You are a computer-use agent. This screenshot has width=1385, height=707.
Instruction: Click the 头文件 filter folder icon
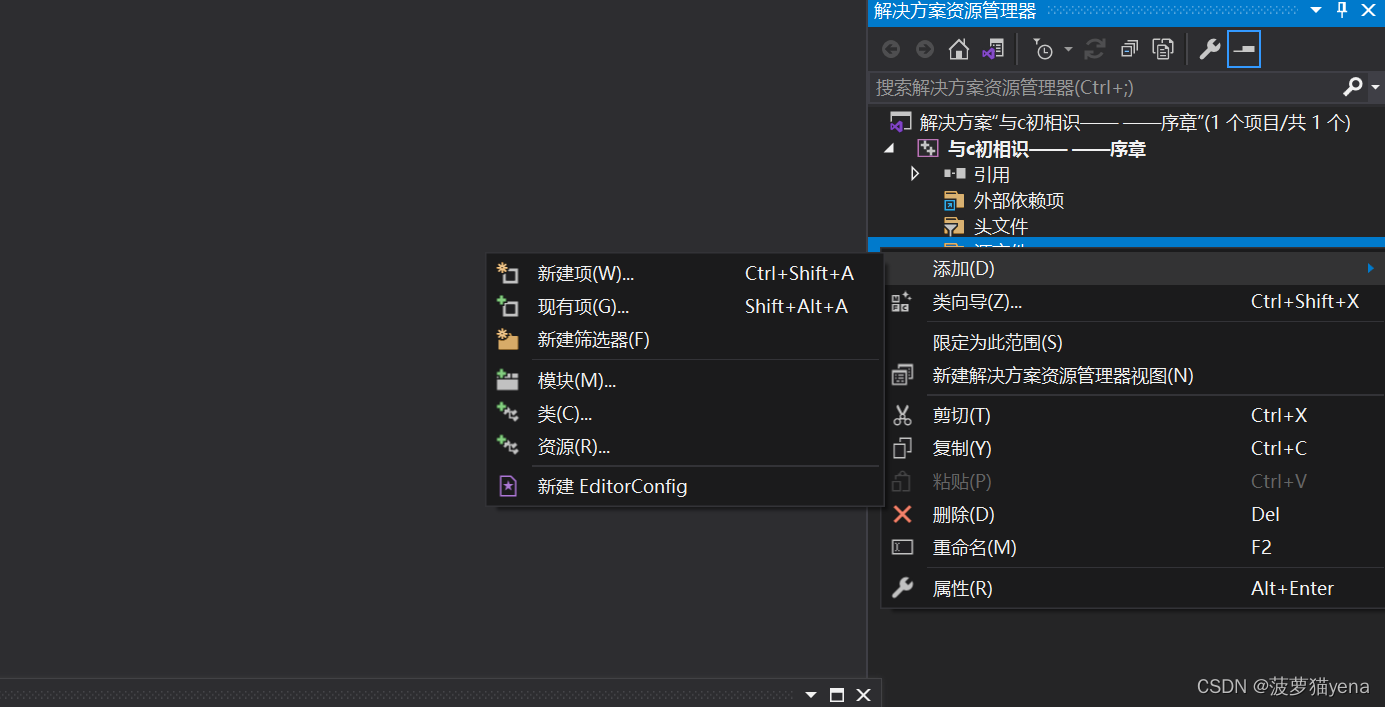point(955,227)
